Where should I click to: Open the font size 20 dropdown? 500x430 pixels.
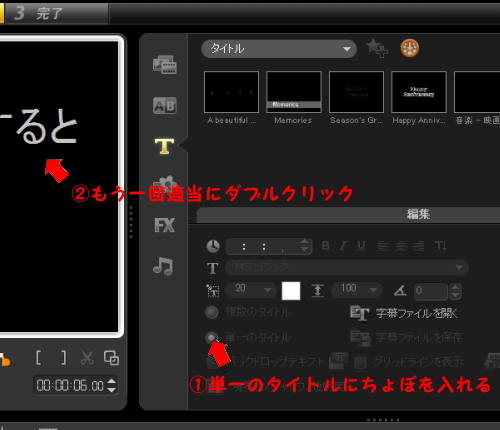(251, 290)
